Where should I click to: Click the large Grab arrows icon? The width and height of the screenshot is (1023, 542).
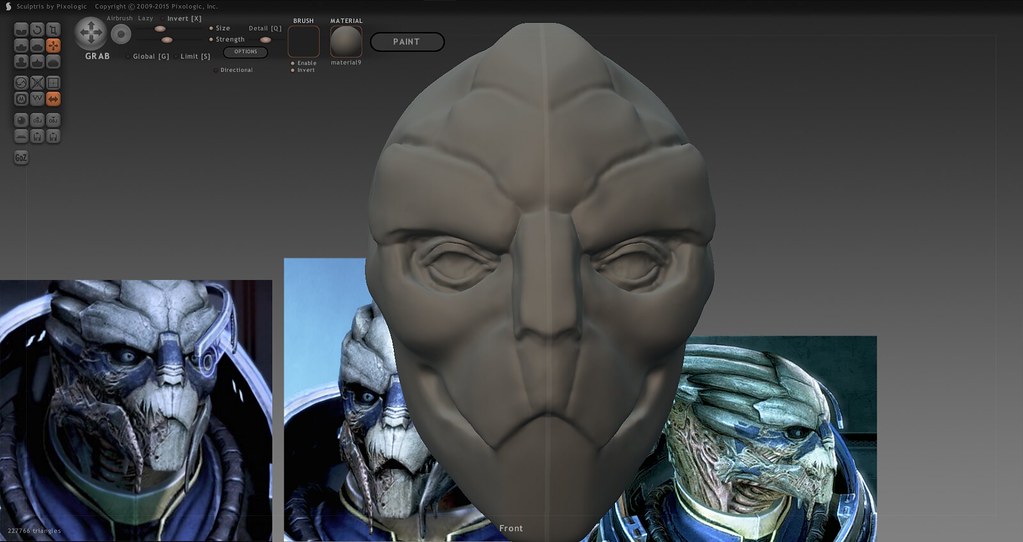[90, 33]
